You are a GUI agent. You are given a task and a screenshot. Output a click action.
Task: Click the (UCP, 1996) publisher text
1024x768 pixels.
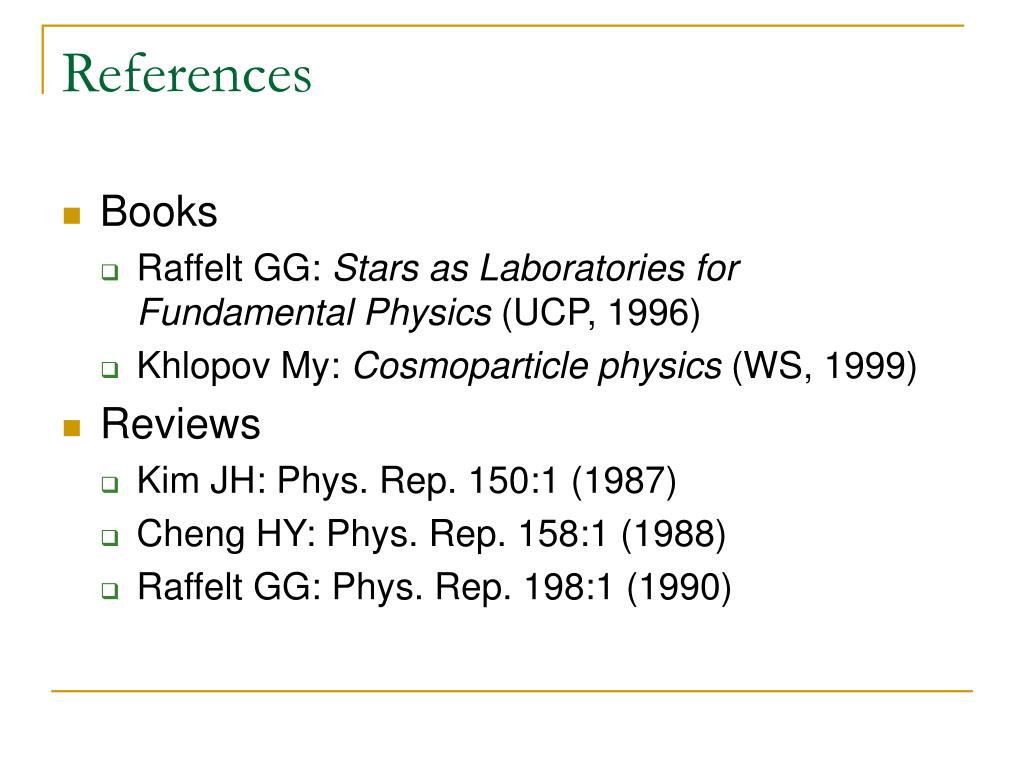[x=601, y=313]
